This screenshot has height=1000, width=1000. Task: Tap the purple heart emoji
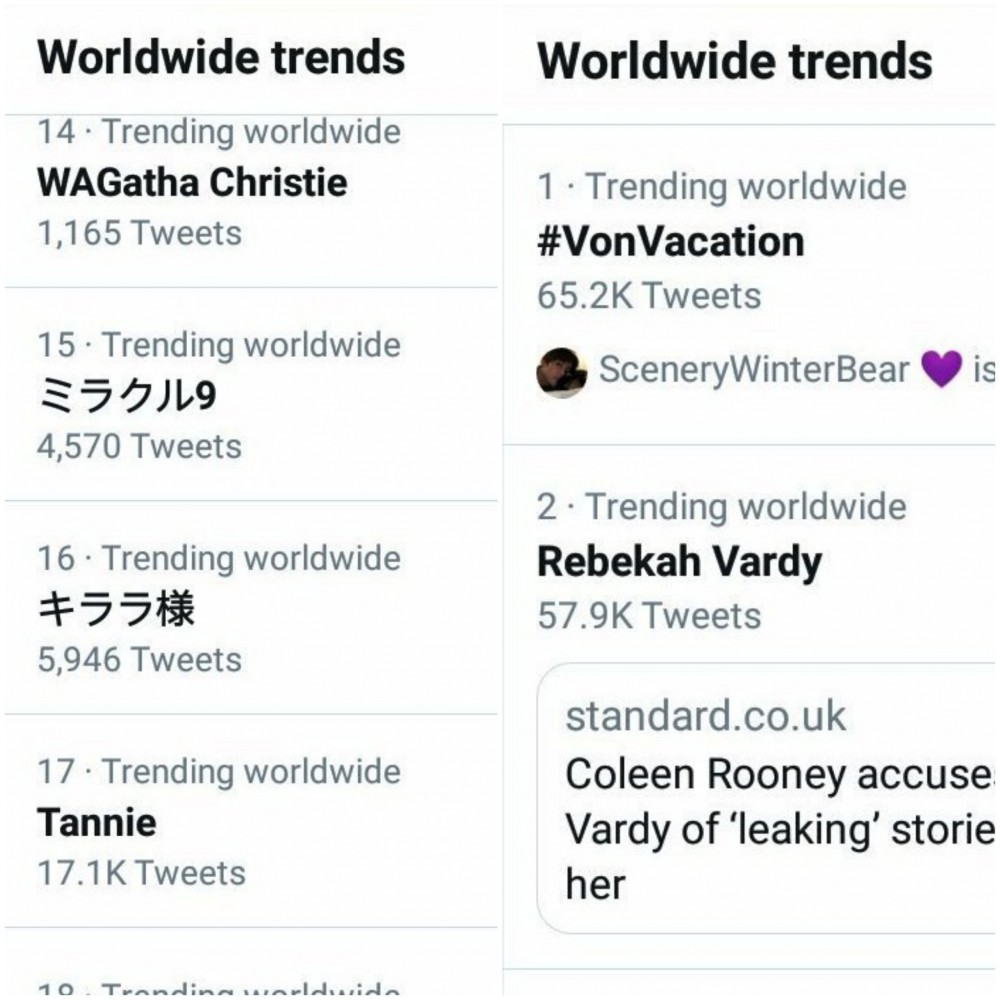click(941, 369)
